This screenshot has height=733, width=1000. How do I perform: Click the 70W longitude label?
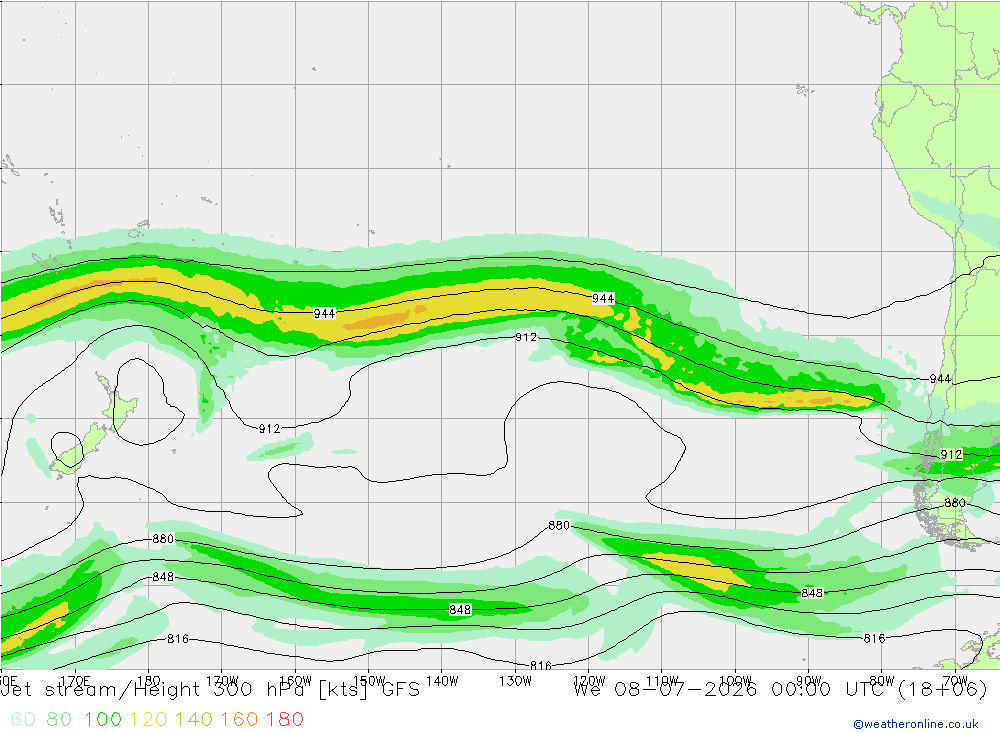955,681
